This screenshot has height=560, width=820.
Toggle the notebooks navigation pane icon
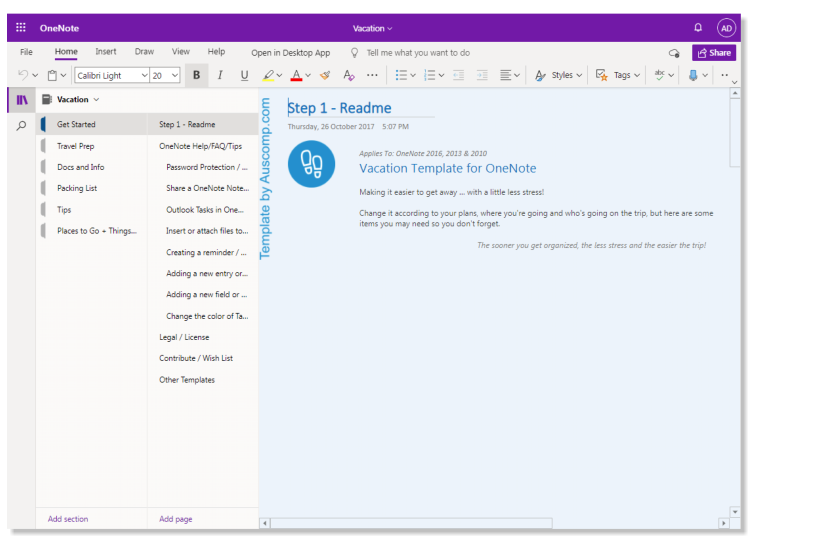[22, 100]
